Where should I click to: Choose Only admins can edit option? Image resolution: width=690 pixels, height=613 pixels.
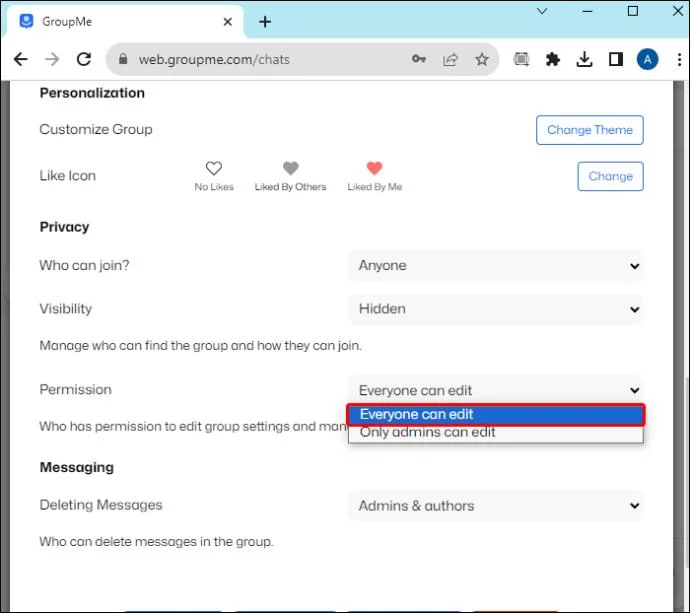click(496, 433)
